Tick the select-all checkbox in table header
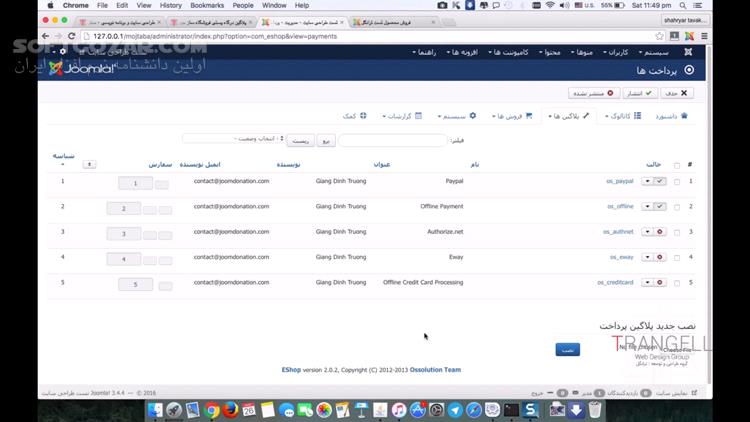 [x=677, y=166]
